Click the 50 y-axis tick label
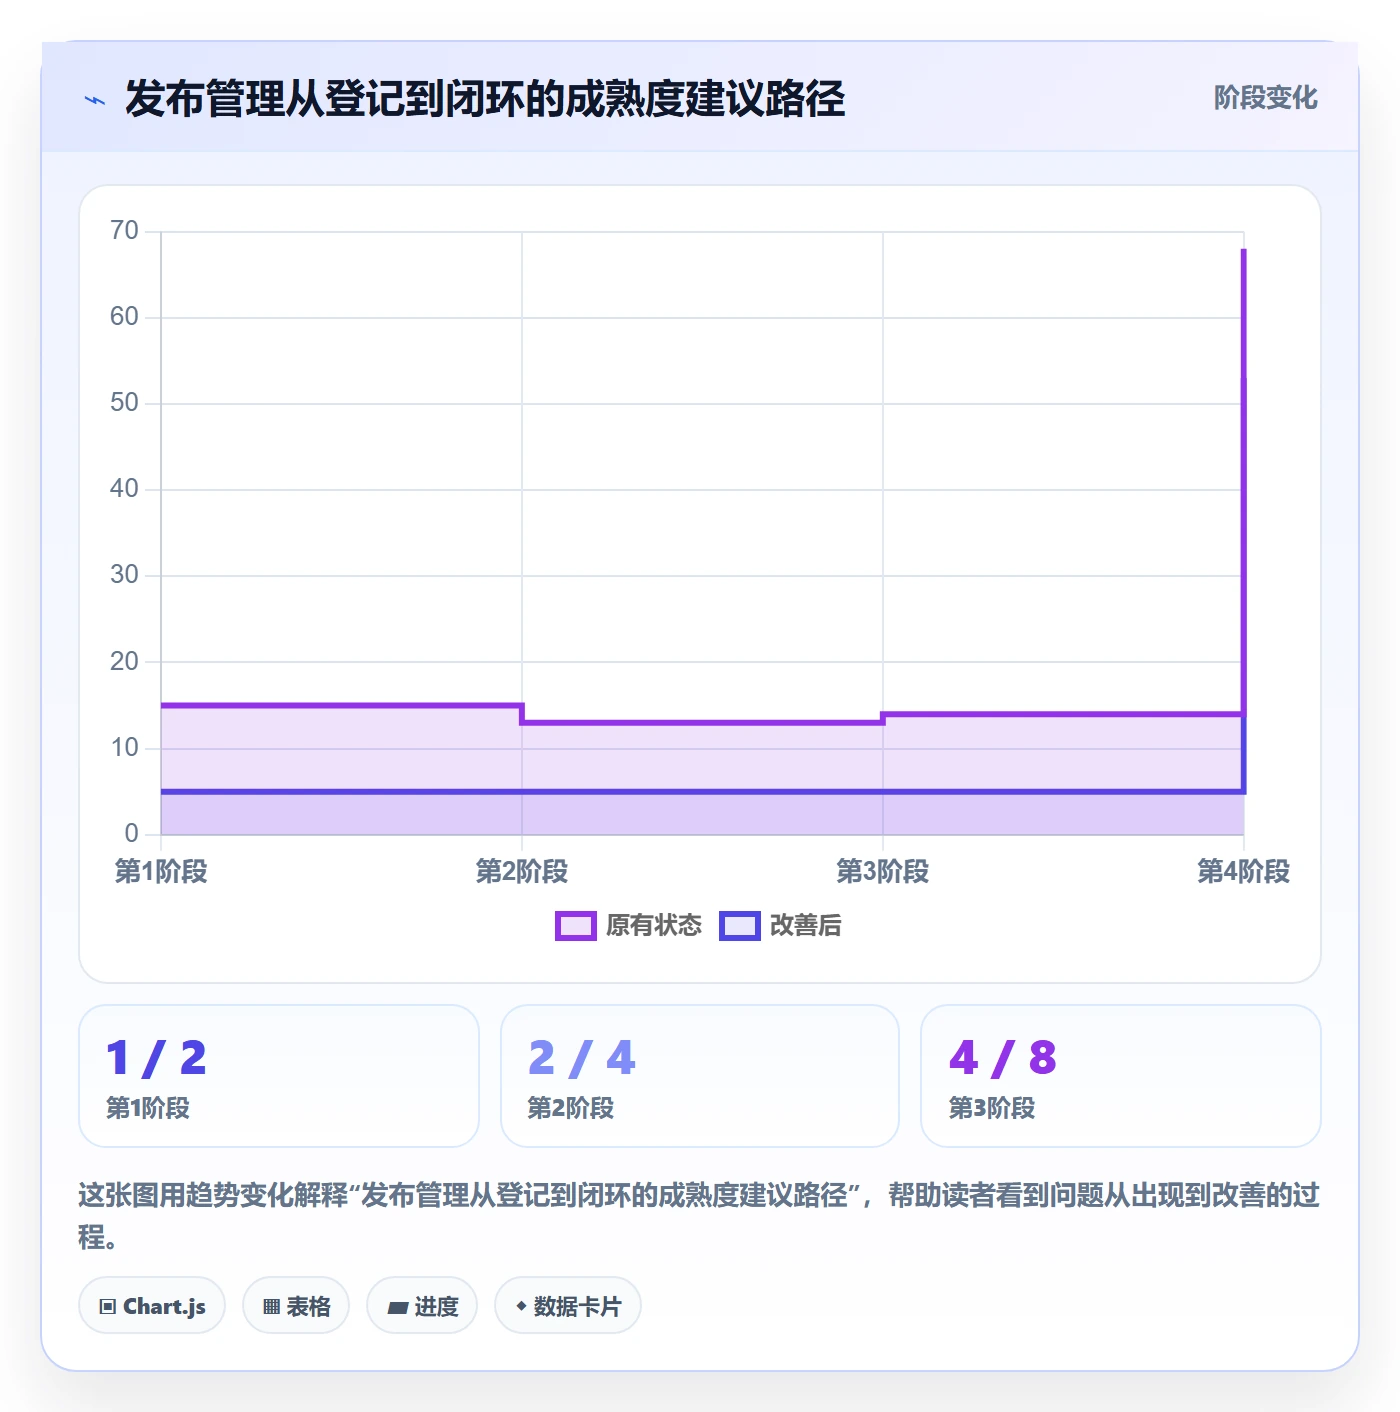The height and width of the screenshot is (1412, 1400). click(x=124, y=403)
